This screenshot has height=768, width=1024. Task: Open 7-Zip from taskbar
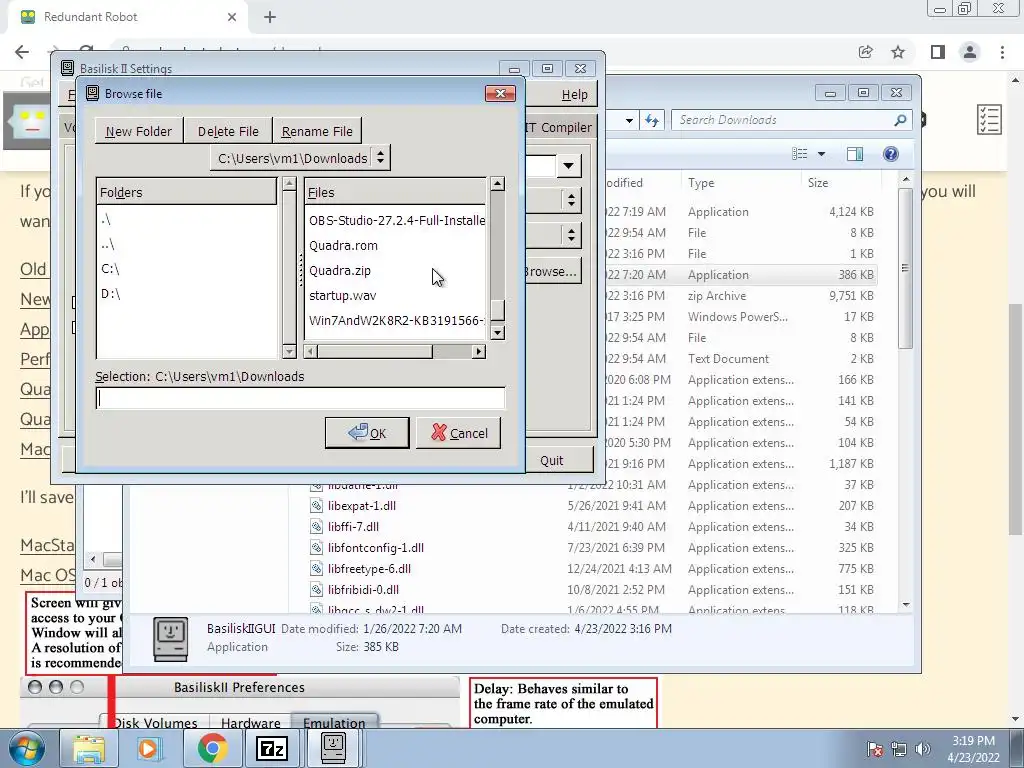coord(272,748)
